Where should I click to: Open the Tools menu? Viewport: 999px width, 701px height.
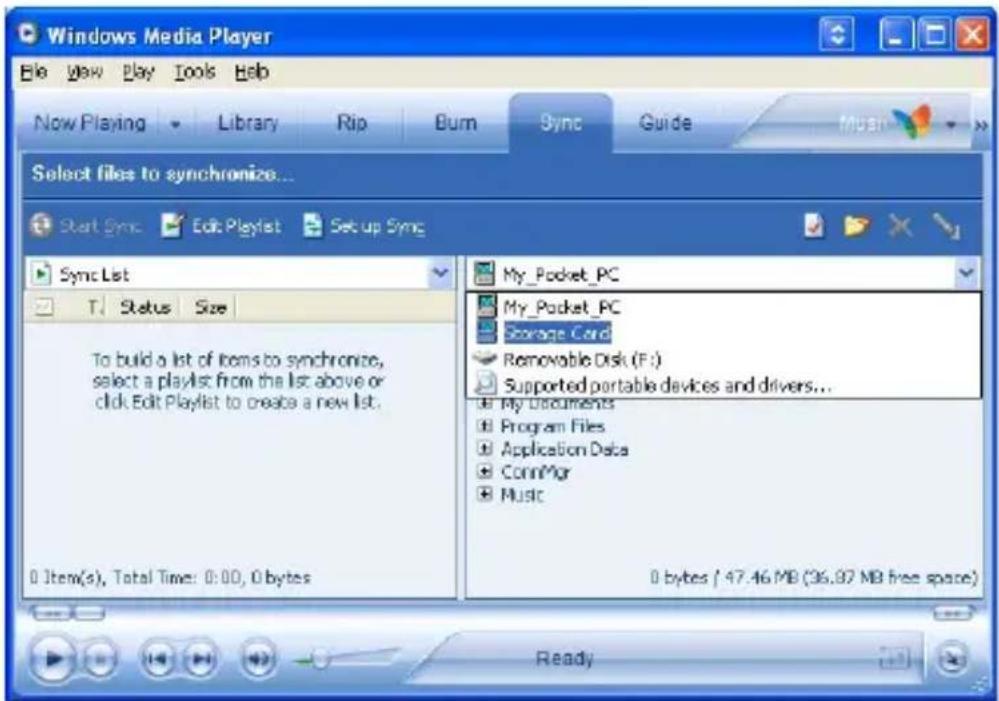pos(195,71)
